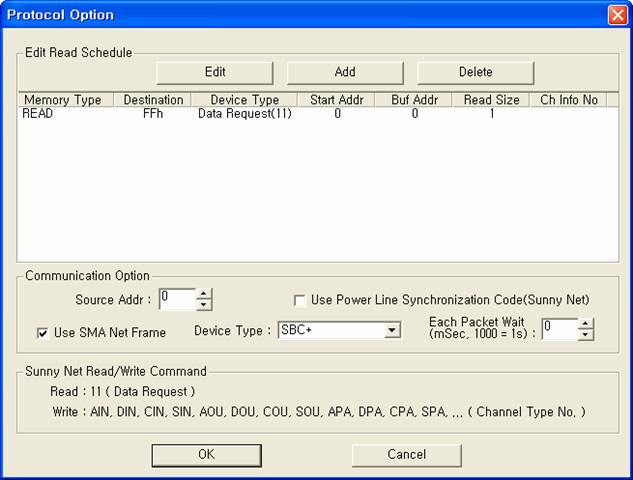Increase Source Addr with up arrow
Viewport: 633px width, 480px height.
(204, 294)
